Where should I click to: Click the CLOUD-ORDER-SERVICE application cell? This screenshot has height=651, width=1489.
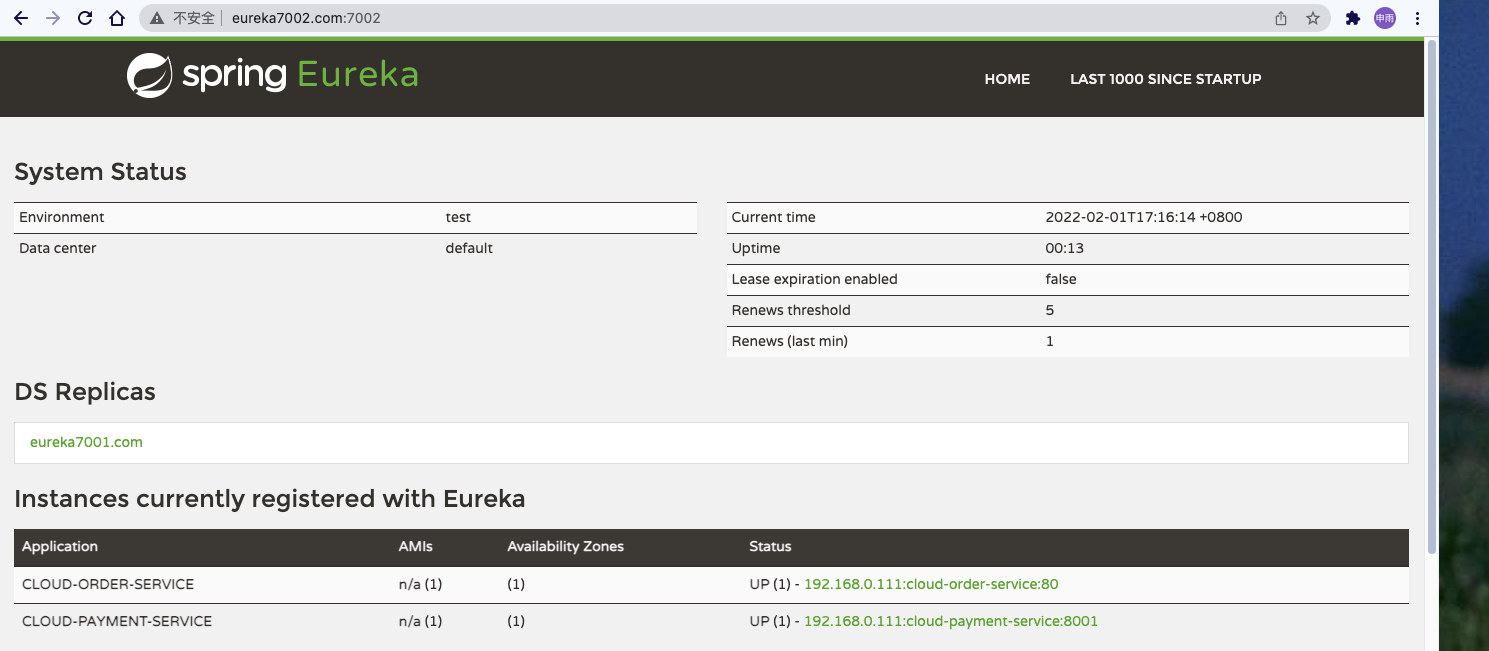(x=108, y=584)
